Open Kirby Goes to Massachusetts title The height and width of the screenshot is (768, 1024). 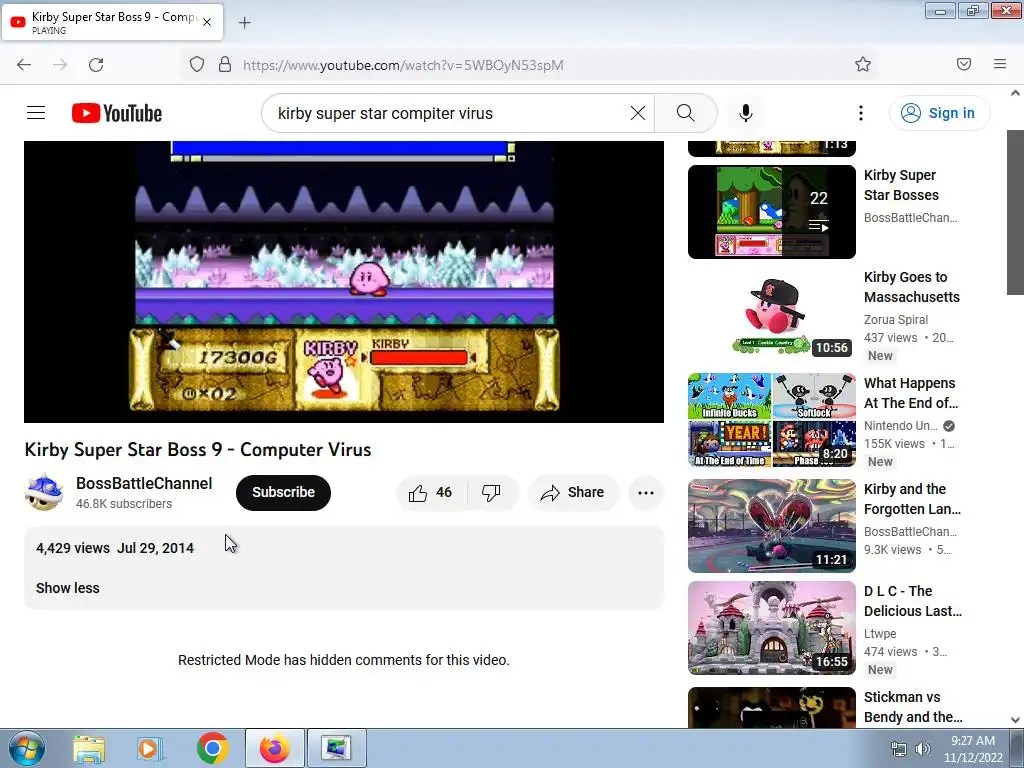[912, 287]
